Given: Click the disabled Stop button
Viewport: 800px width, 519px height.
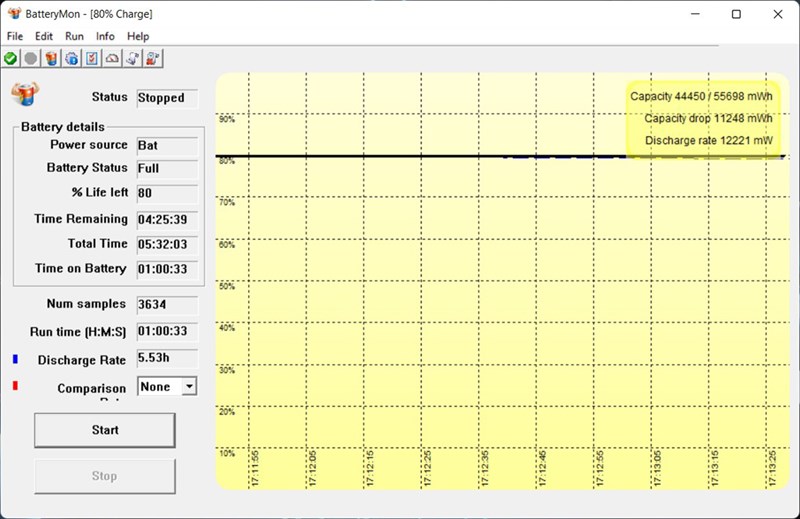Looking at the screenshot, I should (105, 476).
